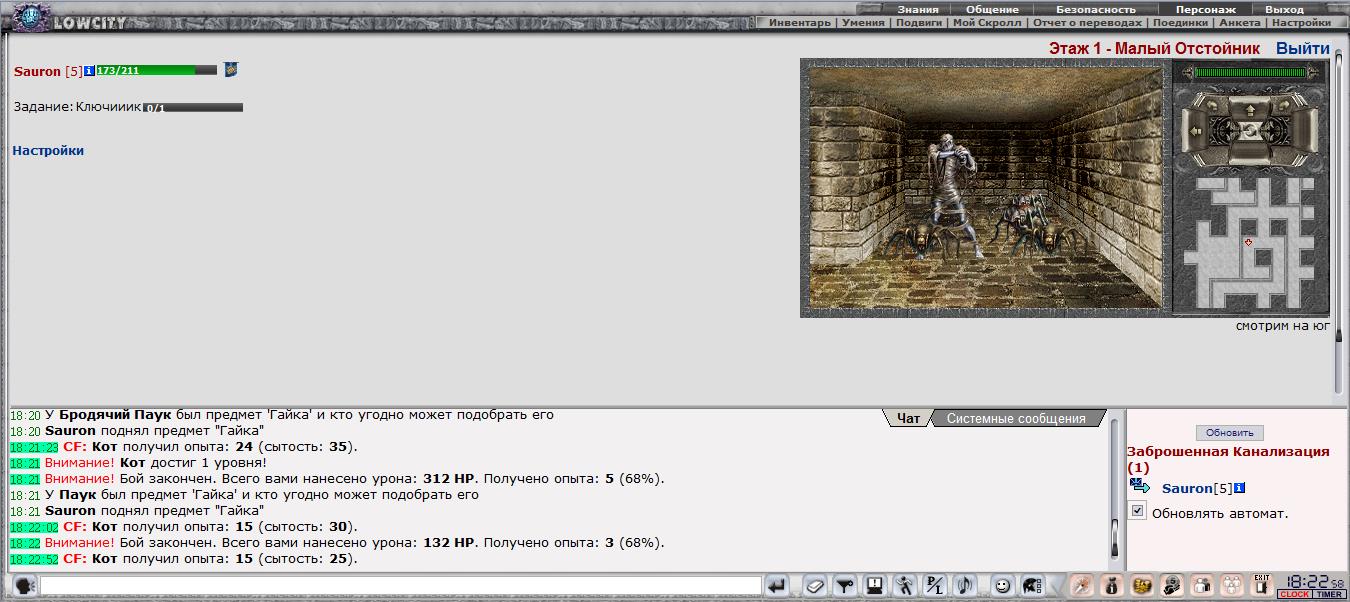
Task: Click turn-right curved arrow on navigation pad
Action: coord(1286,105)
